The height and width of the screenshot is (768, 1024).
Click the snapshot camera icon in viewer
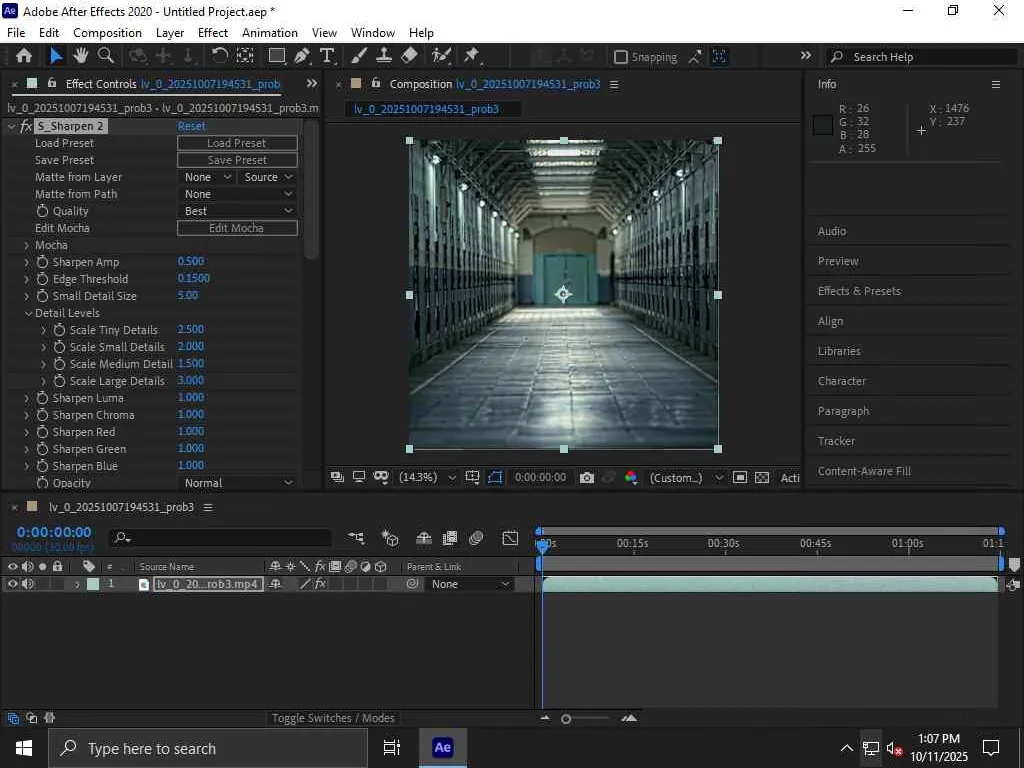coord(587,478)
